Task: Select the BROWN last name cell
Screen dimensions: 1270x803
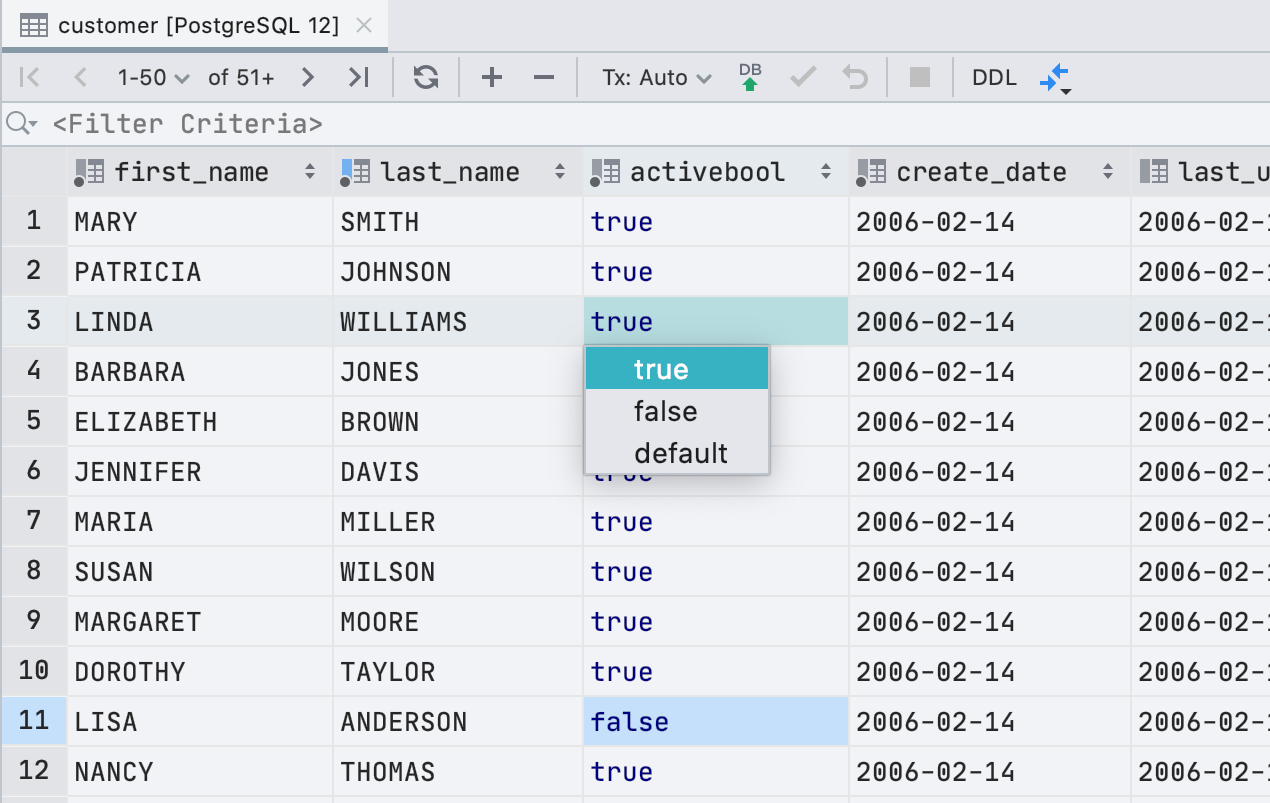Action: point(458,421)
